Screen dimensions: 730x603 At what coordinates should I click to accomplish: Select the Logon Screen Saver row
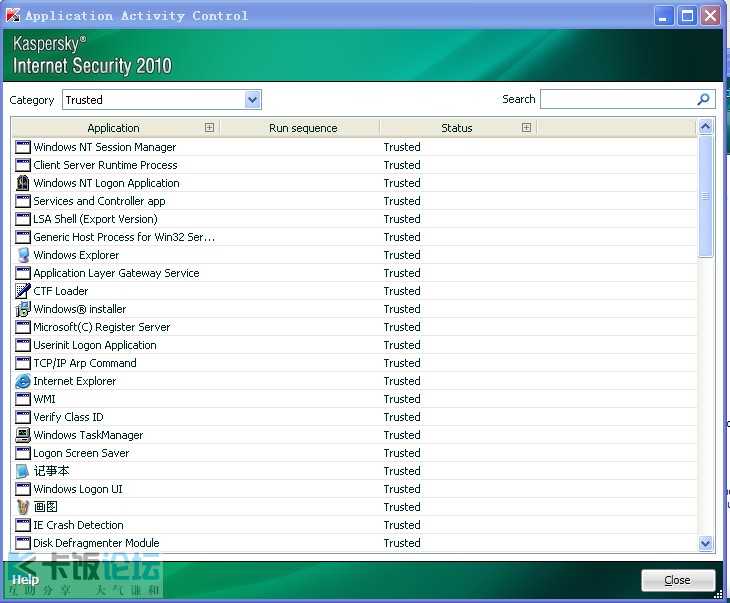[354, 454]
